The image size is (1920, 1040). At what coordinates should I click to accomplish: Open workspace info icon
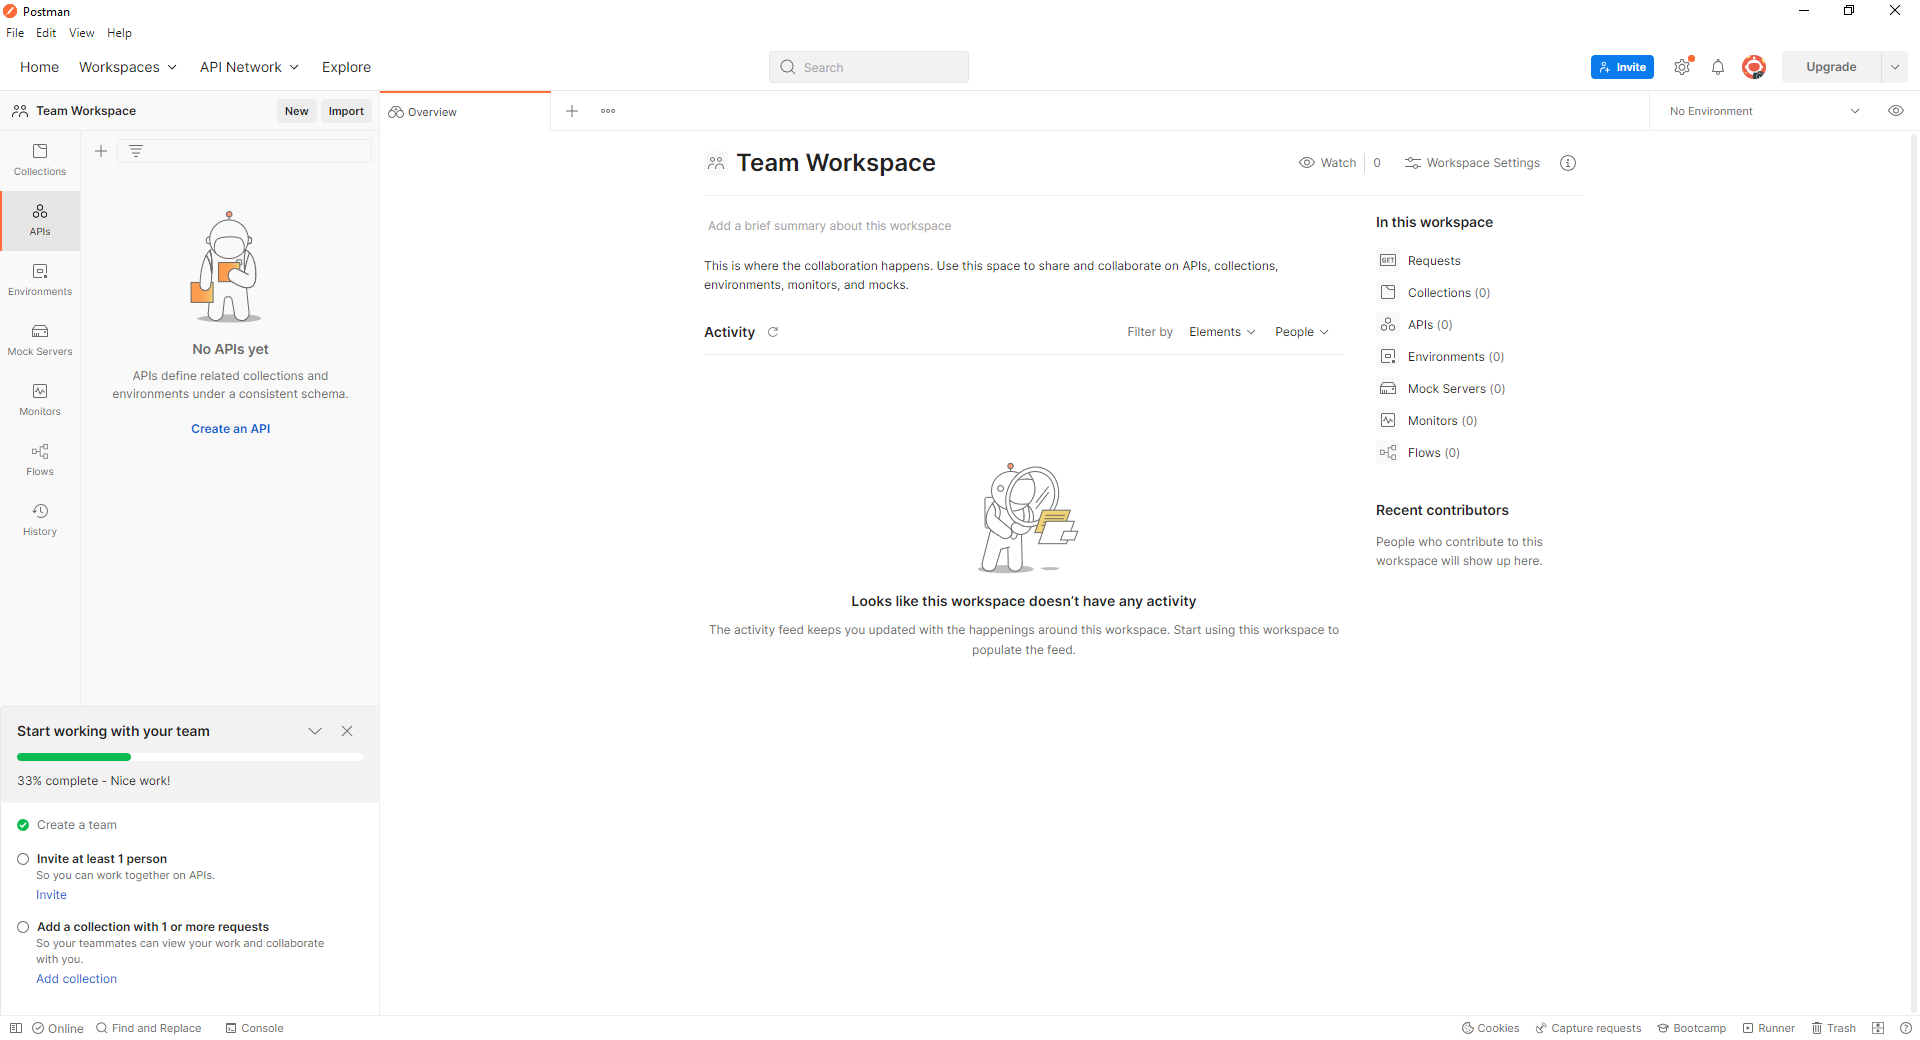click(x=1568, y=163)
